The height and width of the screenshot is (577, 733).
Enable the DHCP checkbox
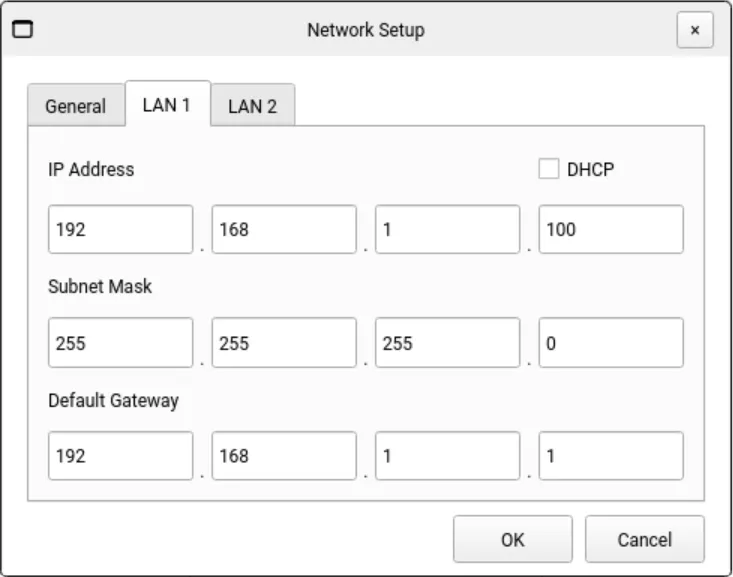[x=549, y=169]
